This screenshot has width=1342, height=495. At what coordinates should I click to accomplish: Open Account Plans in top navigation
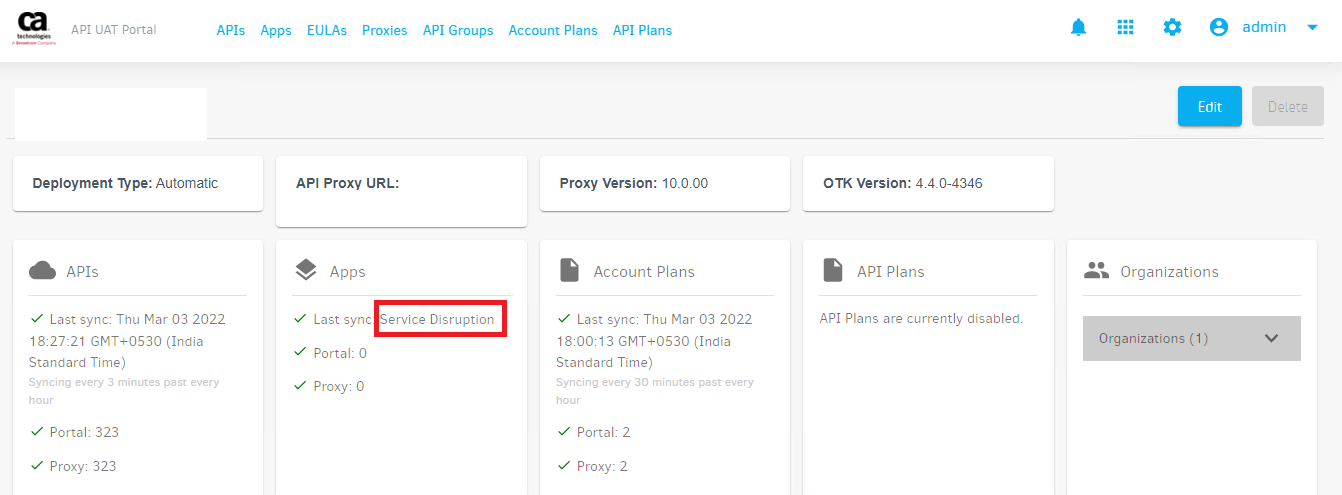pyautogui.click(x=553, y=30)
